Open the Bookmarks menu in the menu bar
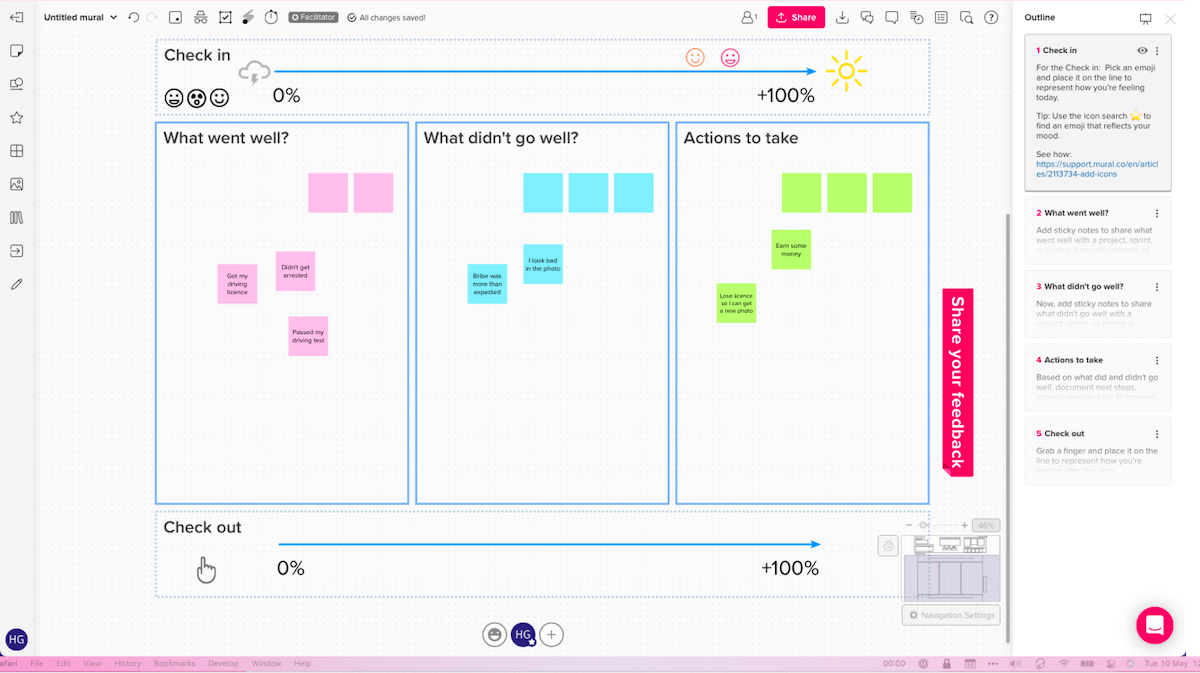 click(174, 663)
